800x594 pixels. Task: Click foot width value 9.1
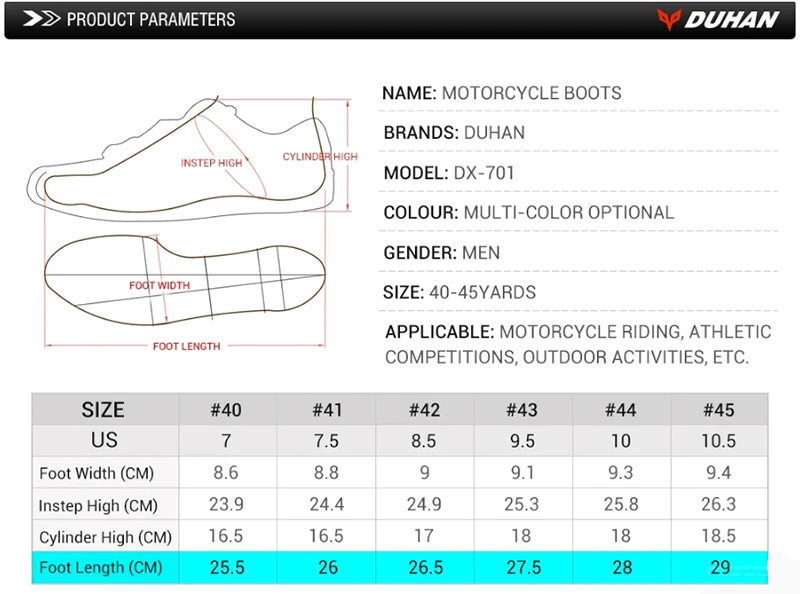tap(522, 473)
